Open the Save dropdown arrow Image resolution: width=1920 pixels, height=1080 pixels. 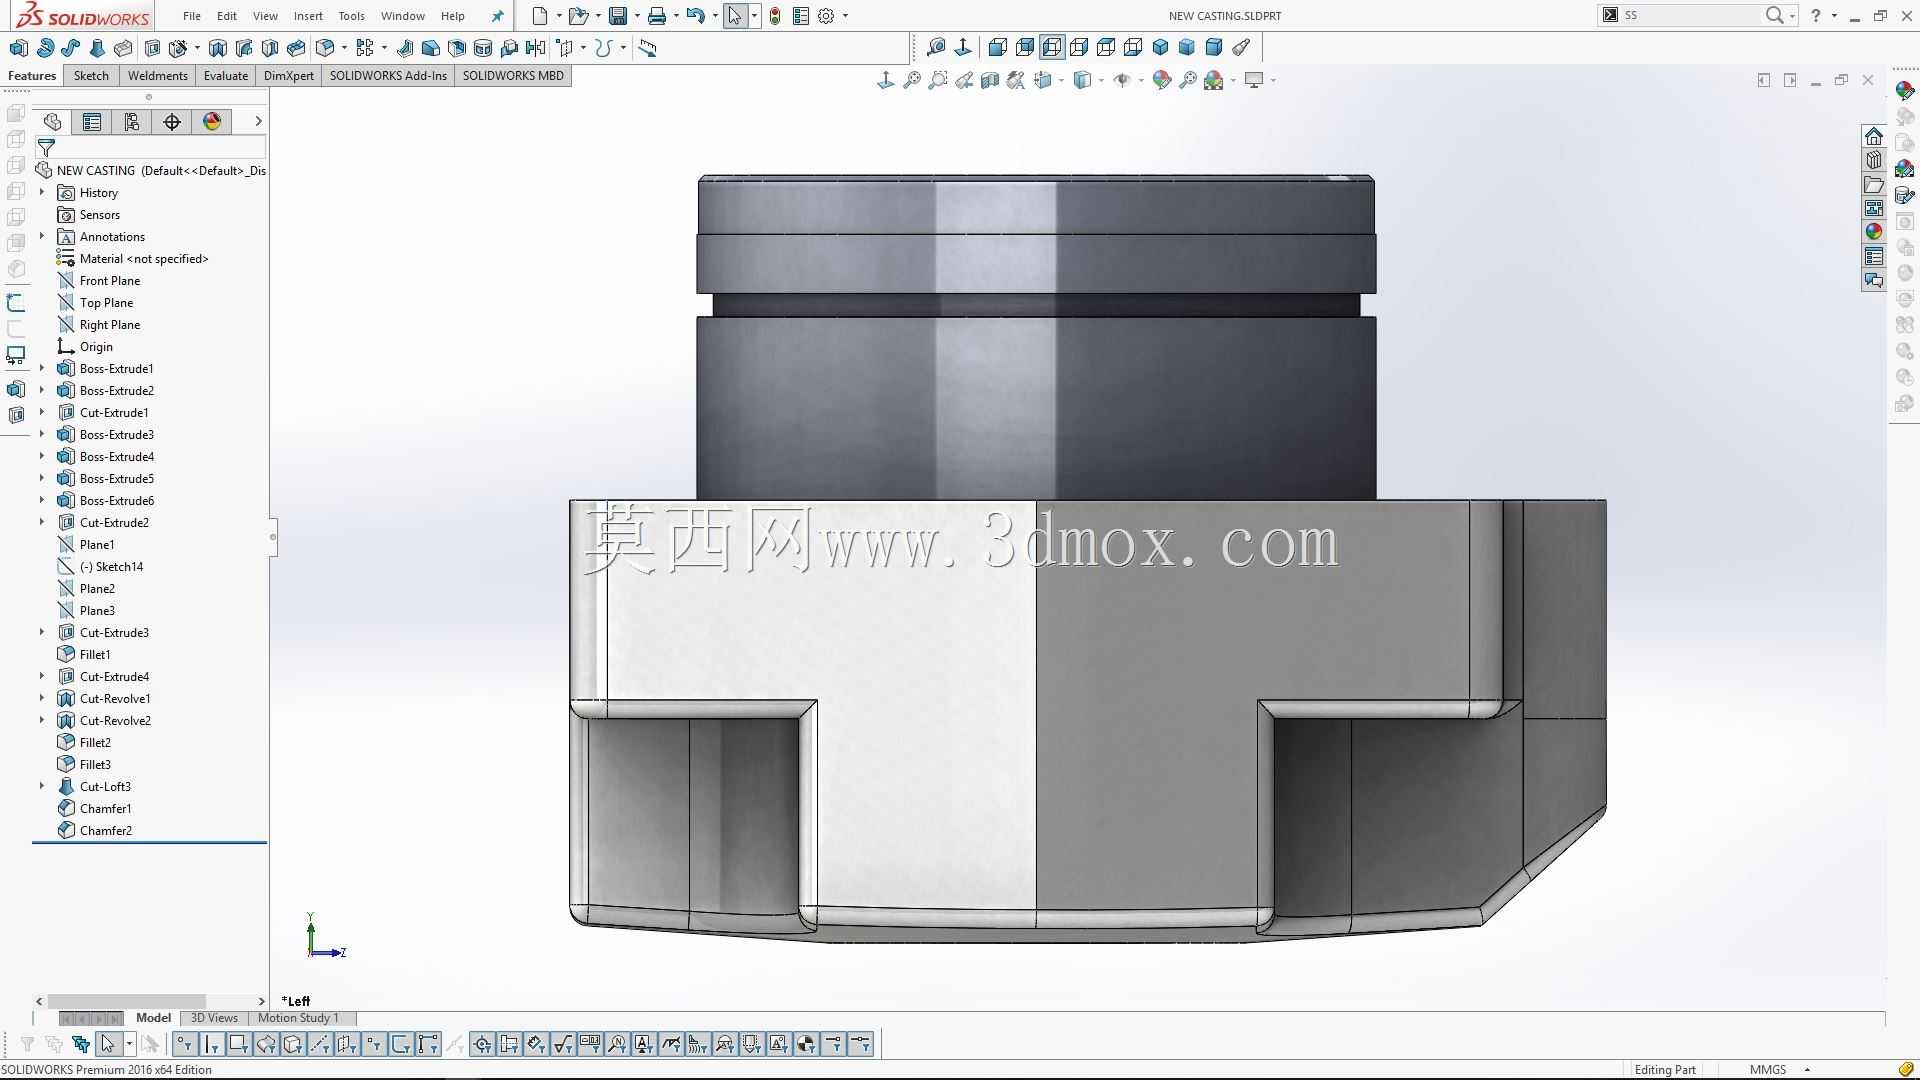[x=637, y=16]
